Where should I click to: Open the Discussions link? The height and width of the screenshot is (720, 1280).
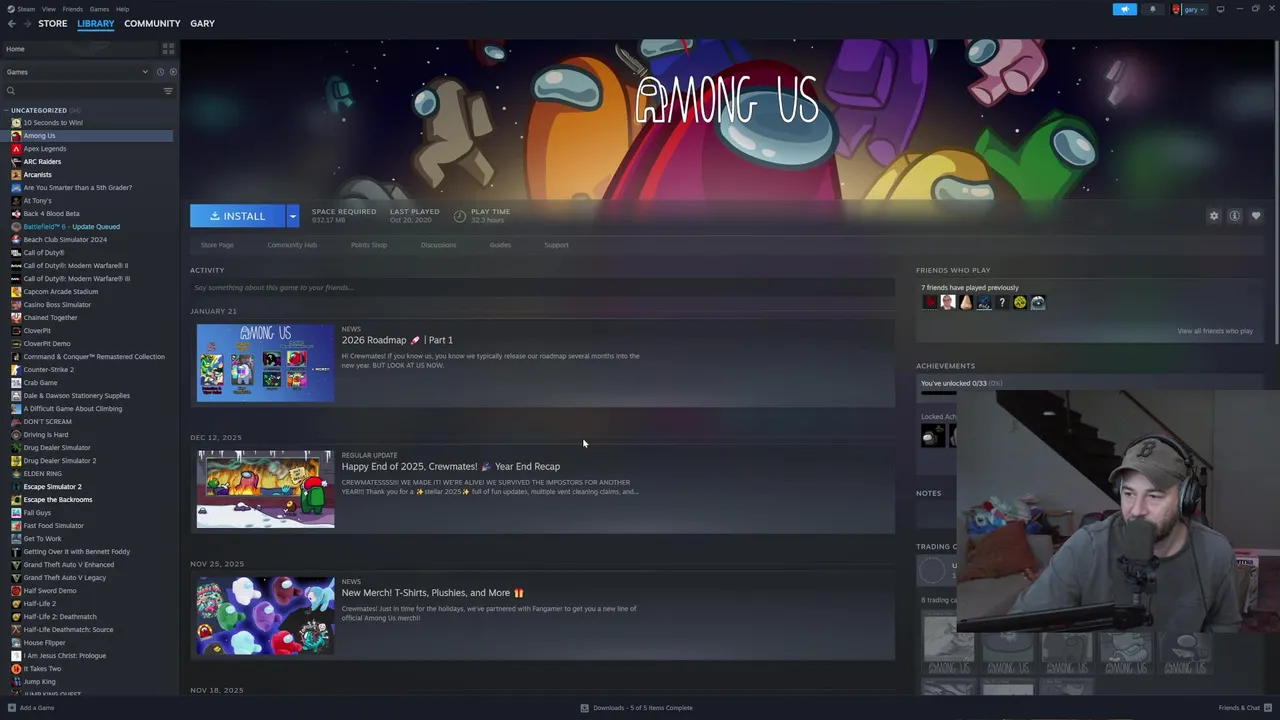tap(438, 245)
